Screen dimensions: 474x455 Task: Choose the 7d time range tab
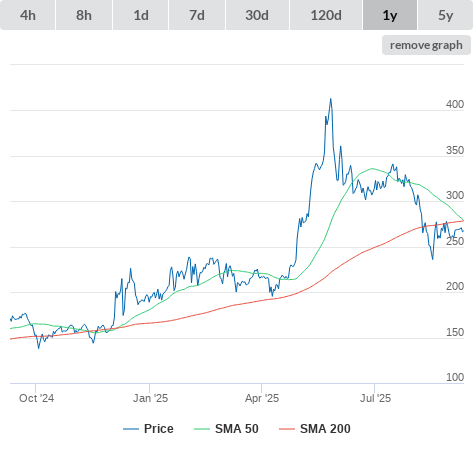tap(197, 15)
